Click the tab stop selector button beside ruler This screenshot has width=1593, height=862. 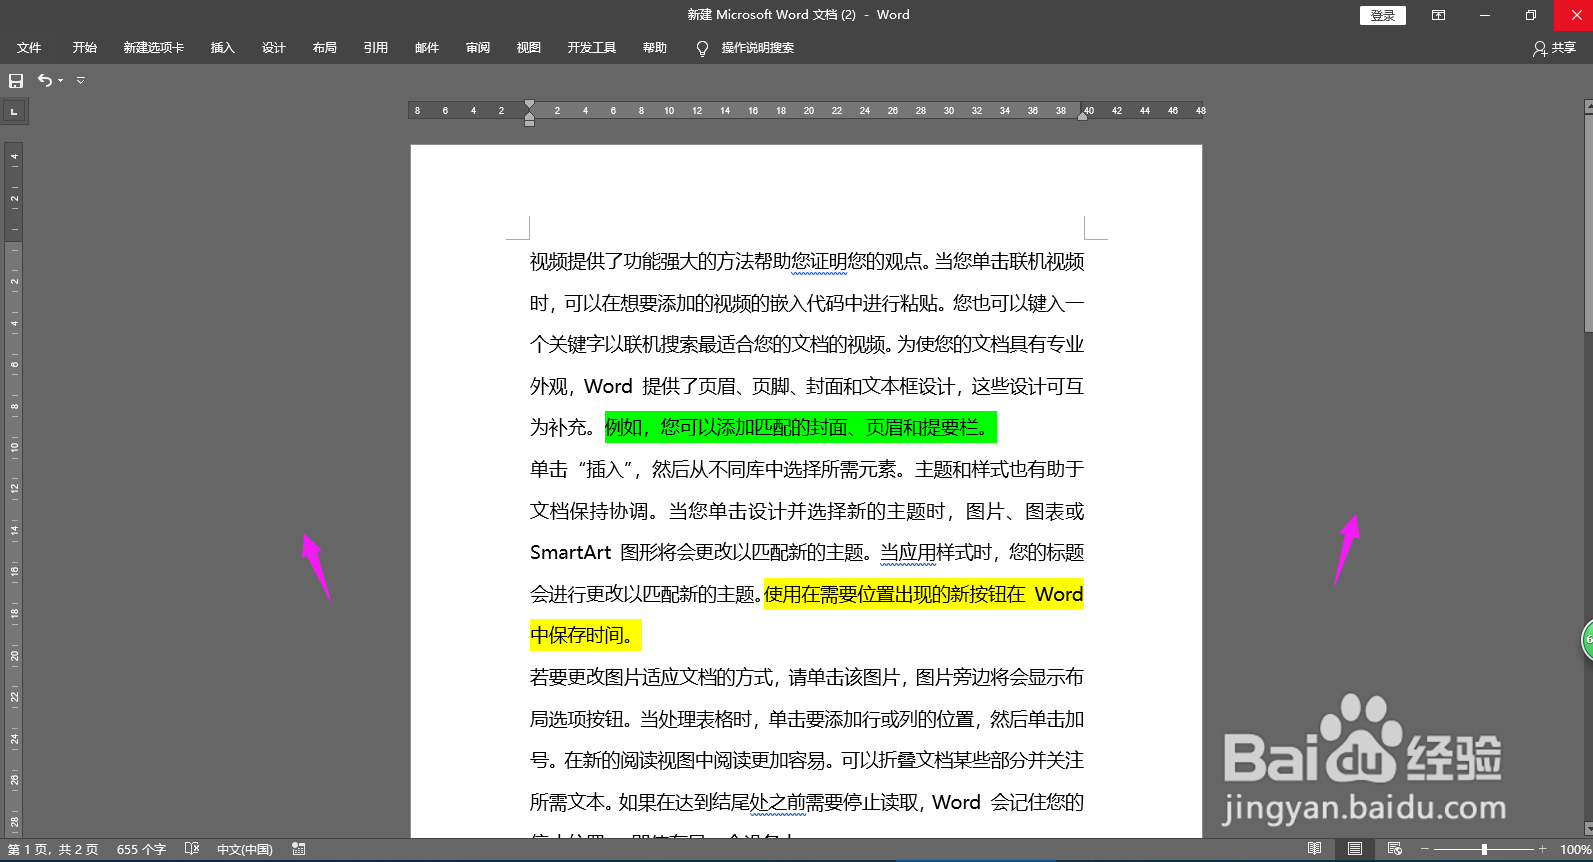click(14, 112)
